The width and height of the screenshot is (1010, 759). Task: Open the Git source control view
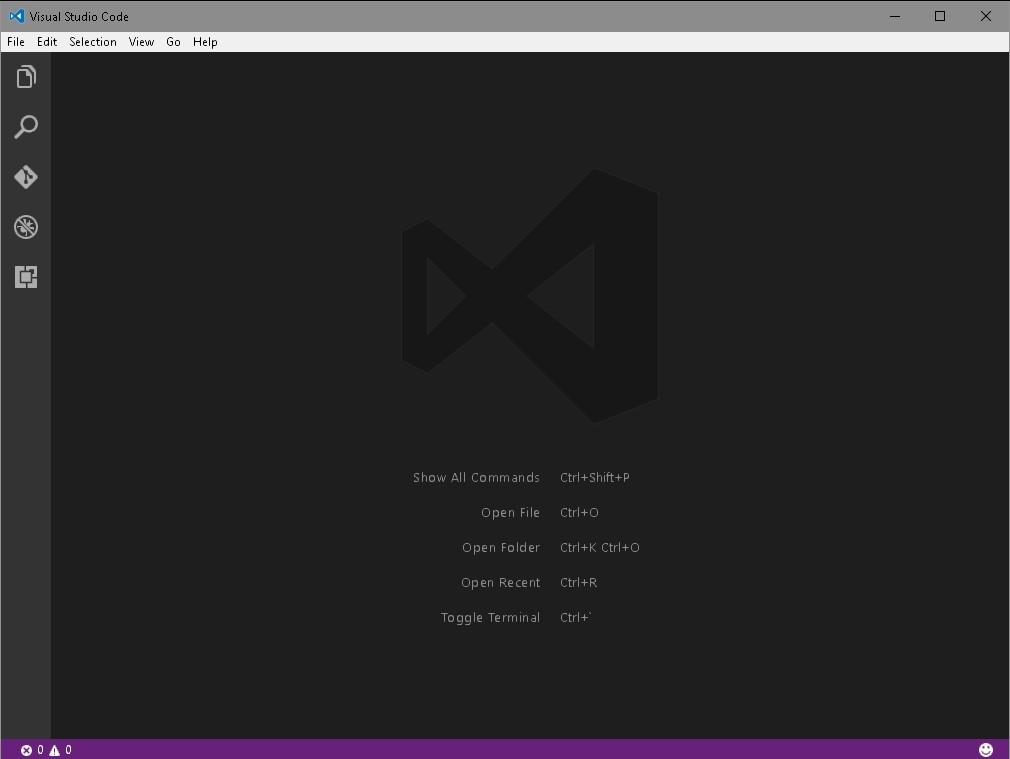pos(26,177)
